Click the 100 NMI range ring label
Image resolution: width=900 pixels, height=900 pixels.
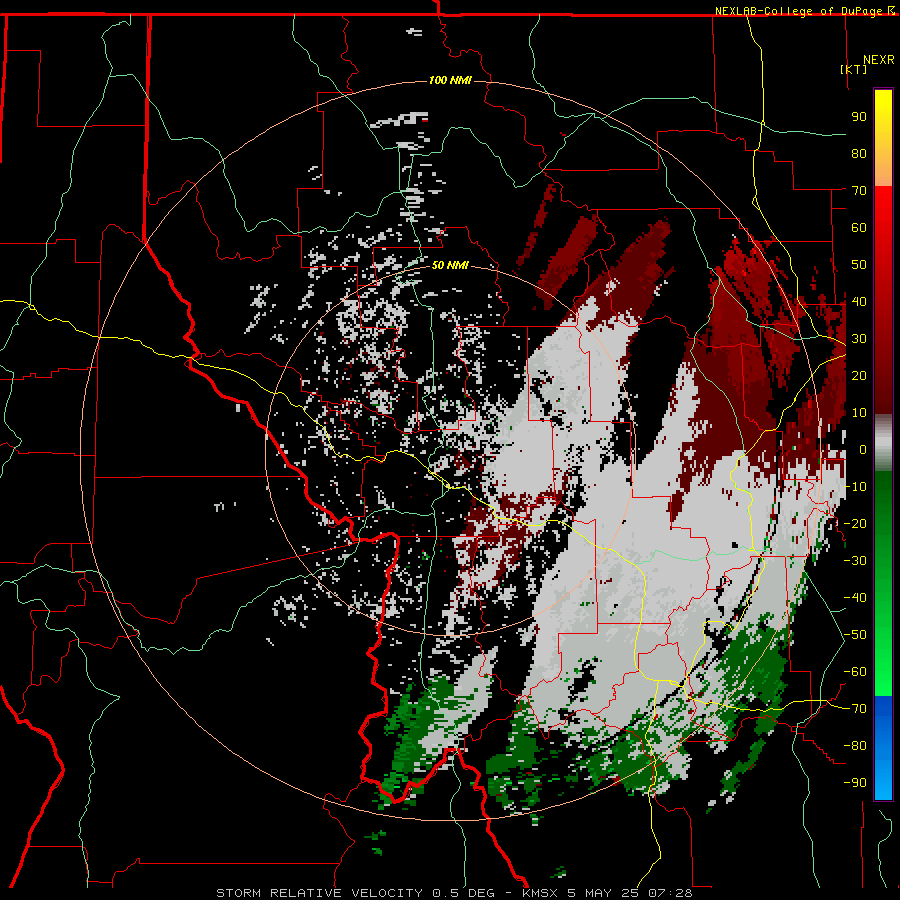(450, 80)
